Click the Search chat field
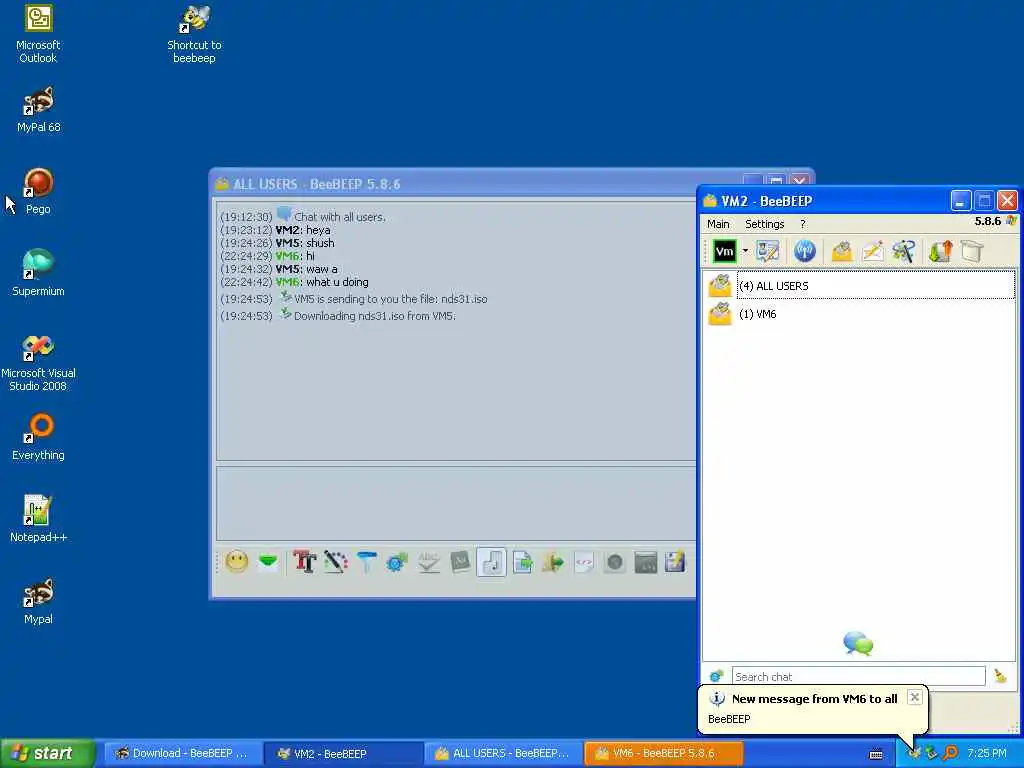The image size is (1024, 768). tap(858, 677)
